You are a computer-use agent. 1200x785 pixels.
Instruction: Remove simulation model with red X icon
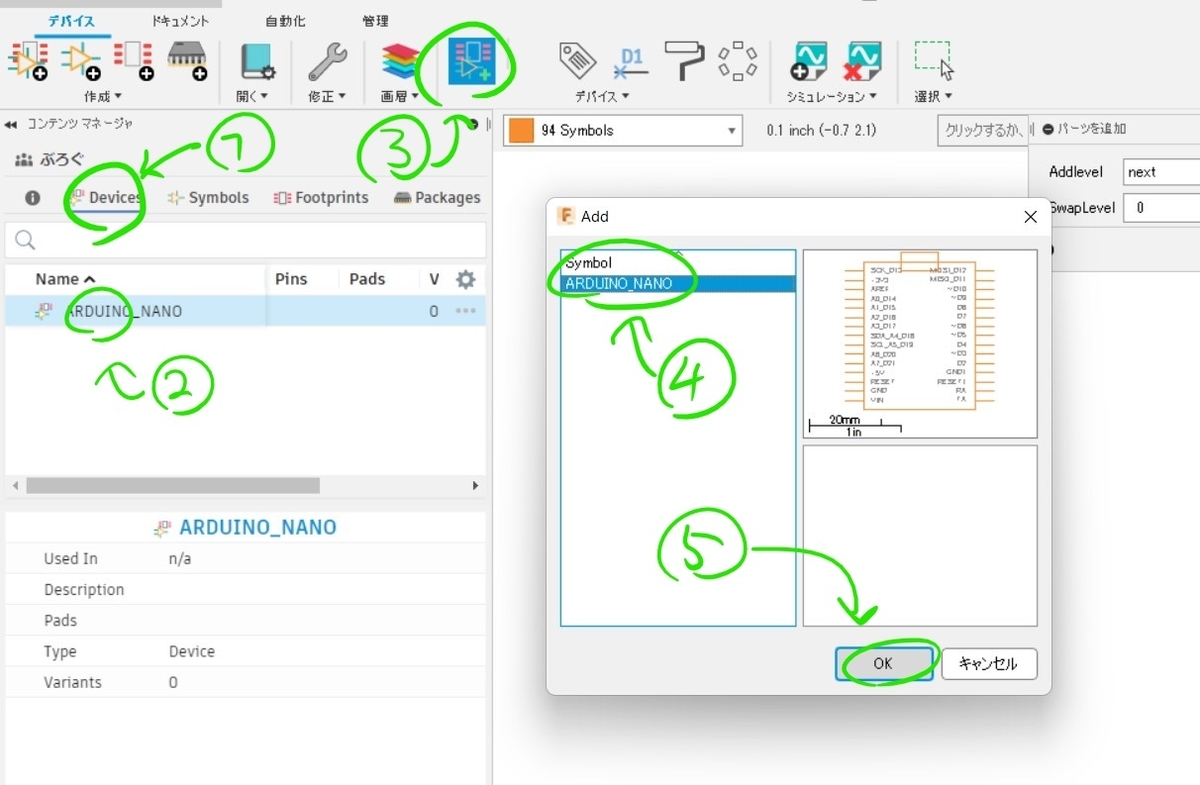point(861,61)
